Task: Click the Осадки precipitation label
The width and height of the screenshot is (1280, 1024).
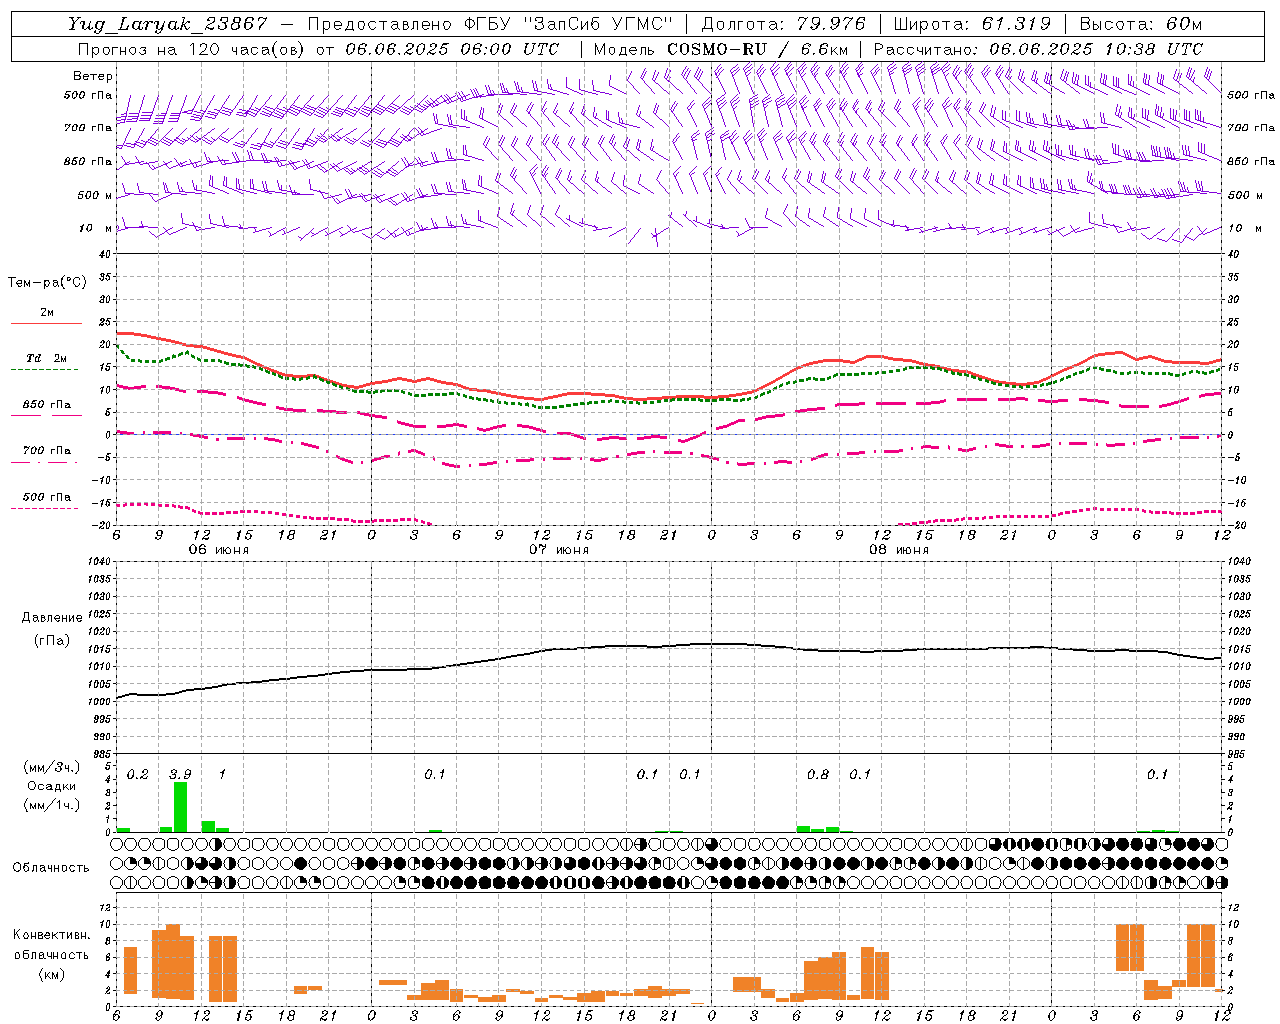Action: 51,786
